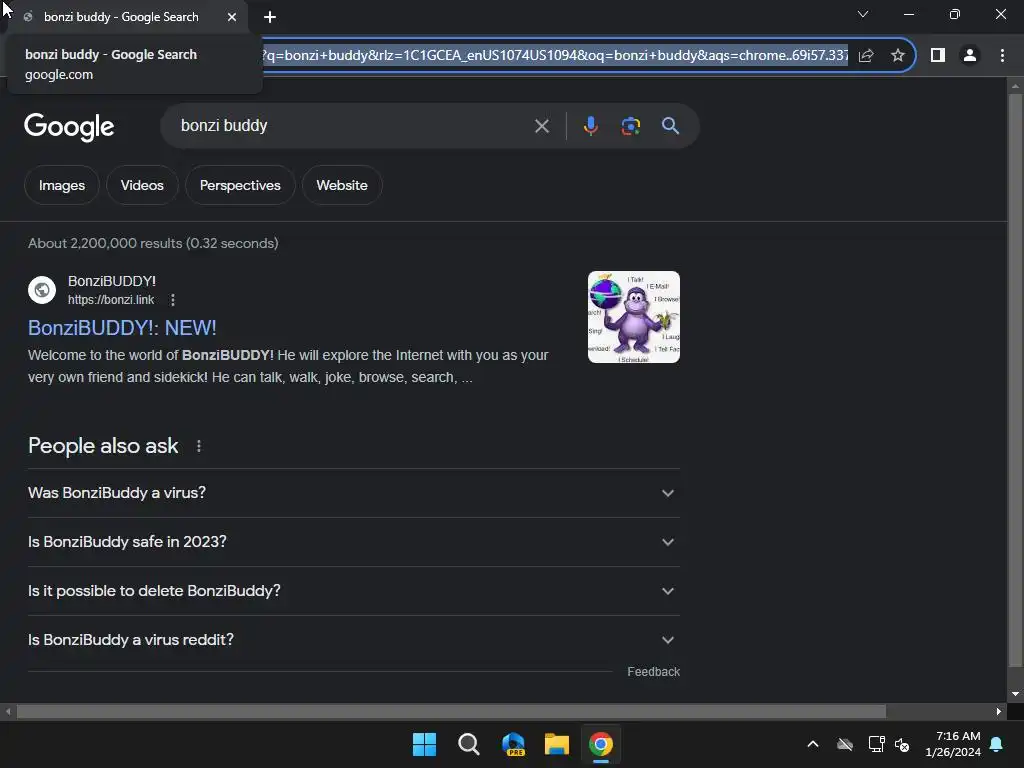
Task: Expand 'Is it possible to delete BonziBuddy?'
Action: 354,591
